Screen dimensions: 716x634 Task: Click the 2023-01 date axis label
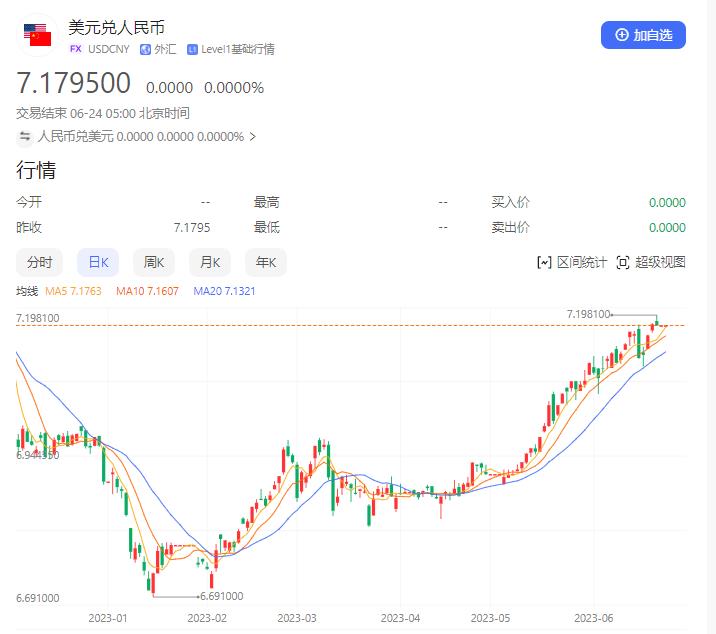click(108, 618)
